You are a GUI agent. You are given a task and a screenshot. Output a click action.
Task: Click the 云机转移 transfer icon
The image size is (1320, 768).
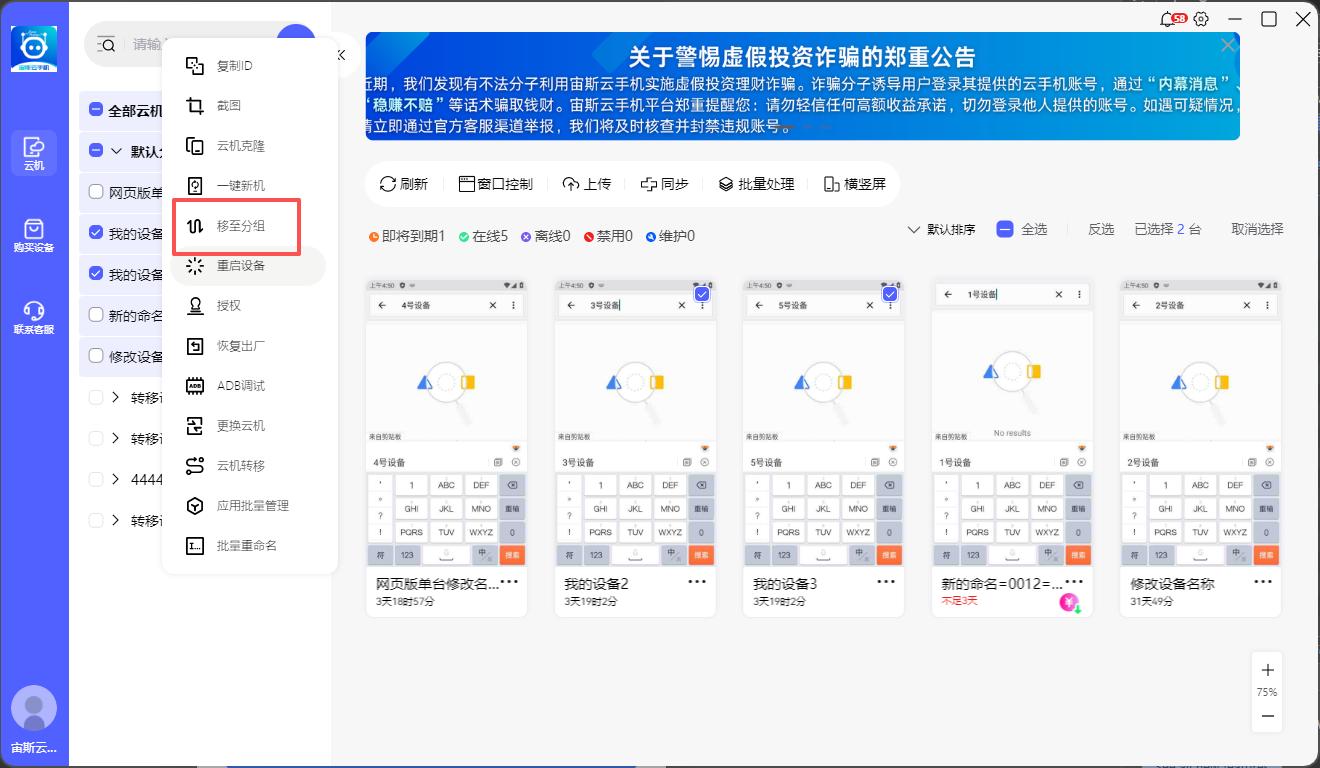[195, 466]
